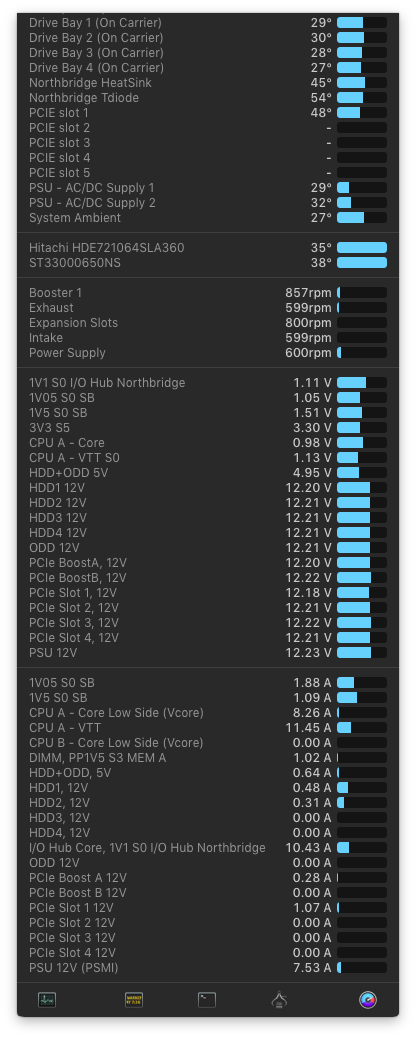Click the CPU A - VTT current row

(208, 728)
